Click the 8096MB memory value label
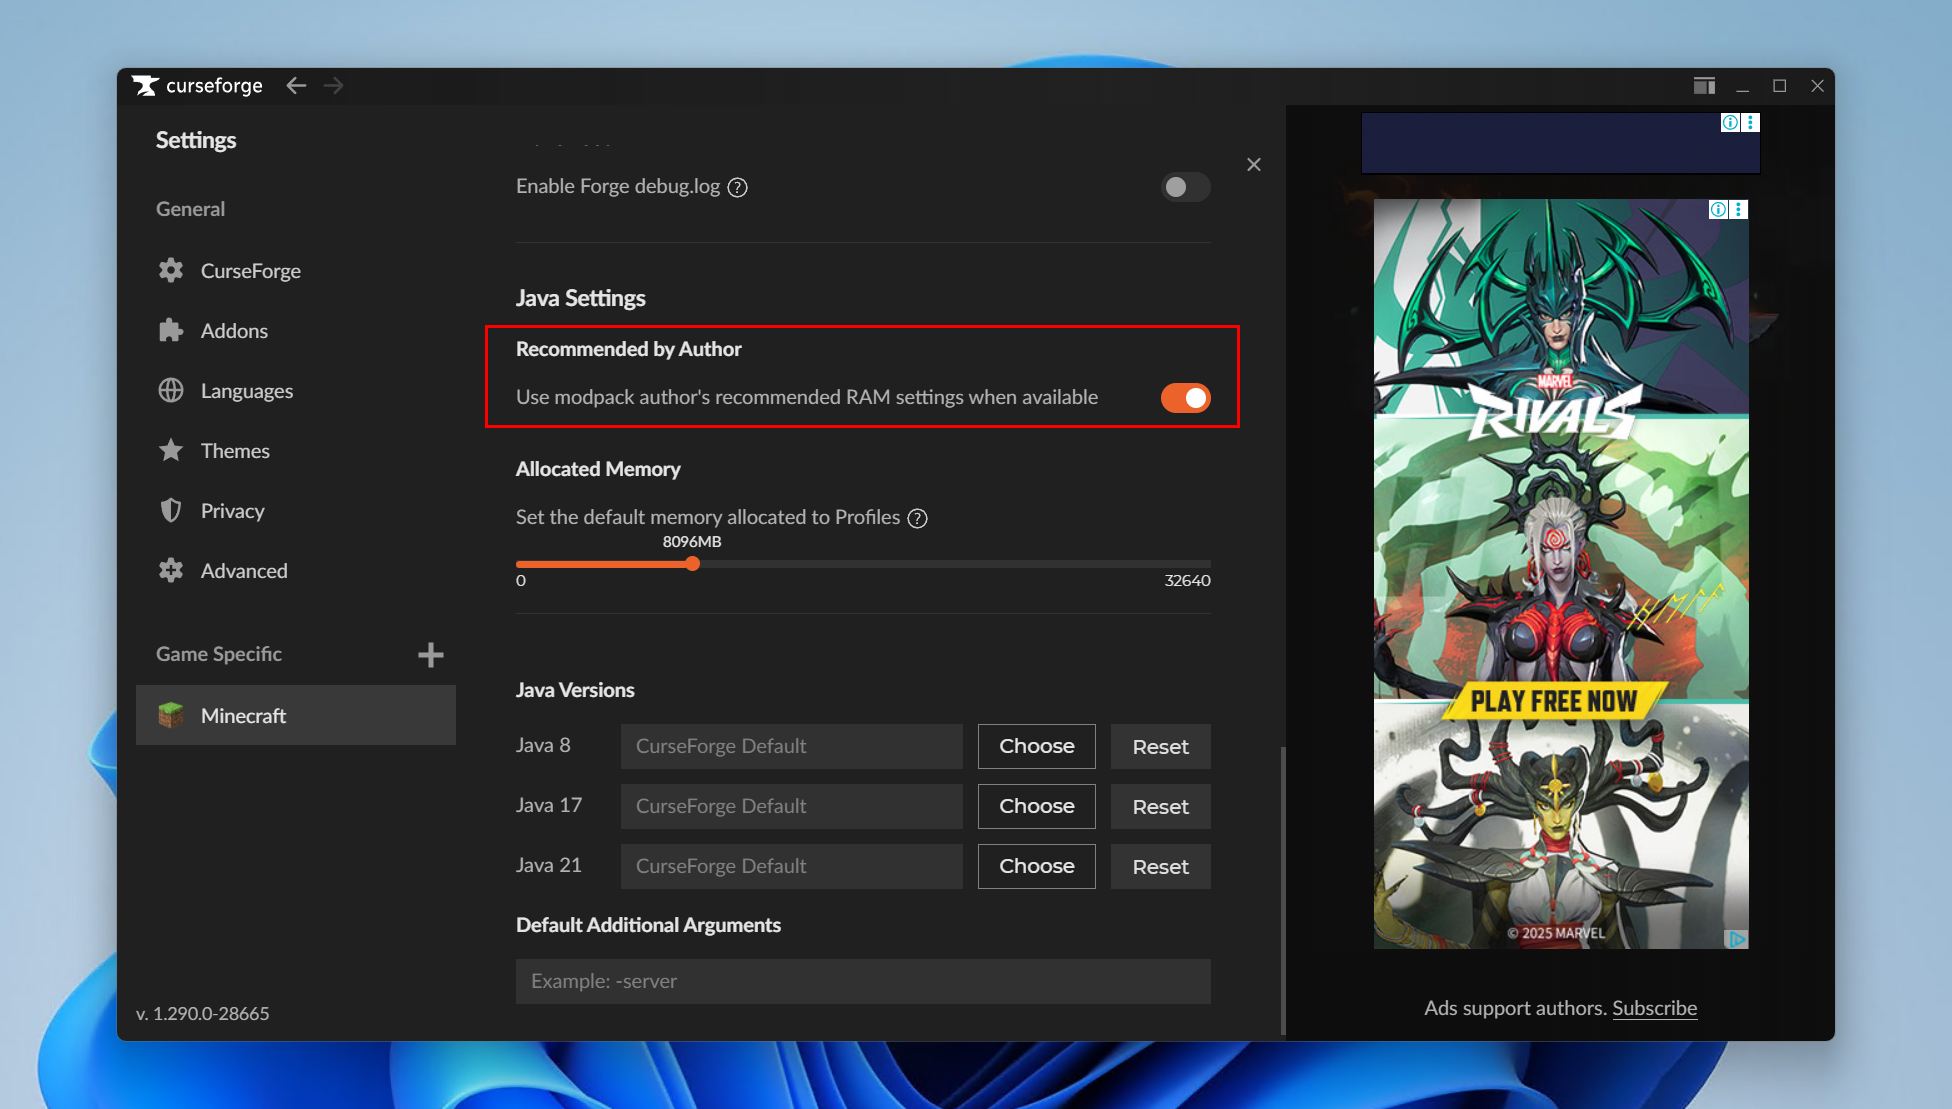This screenshot has width=1952, height=1109. click(x=692, y=542)
